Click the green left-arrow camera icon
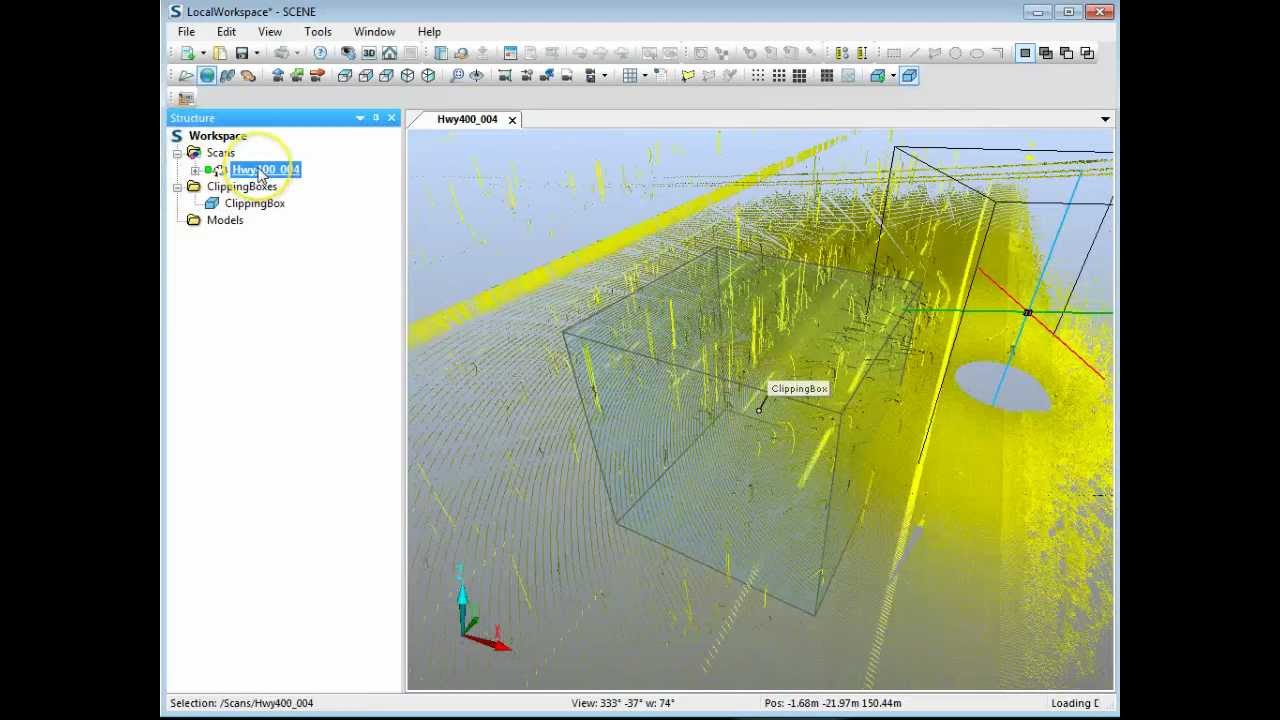The width and height of the screenshot is (1280, 720). [297, 76]
